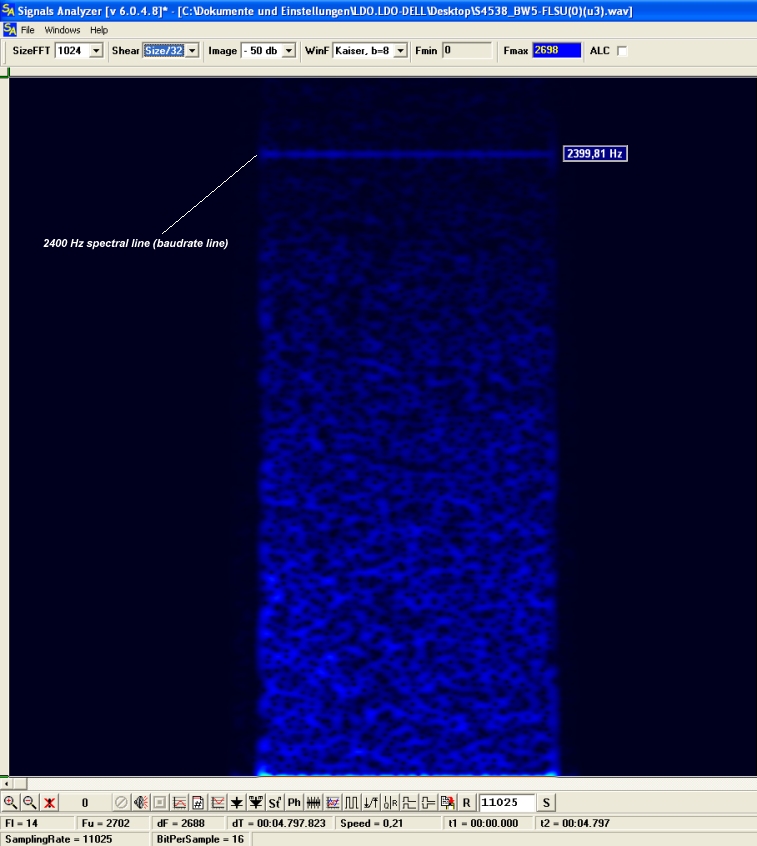Open the Image -50 db dropdown

[x=289, y=51]
